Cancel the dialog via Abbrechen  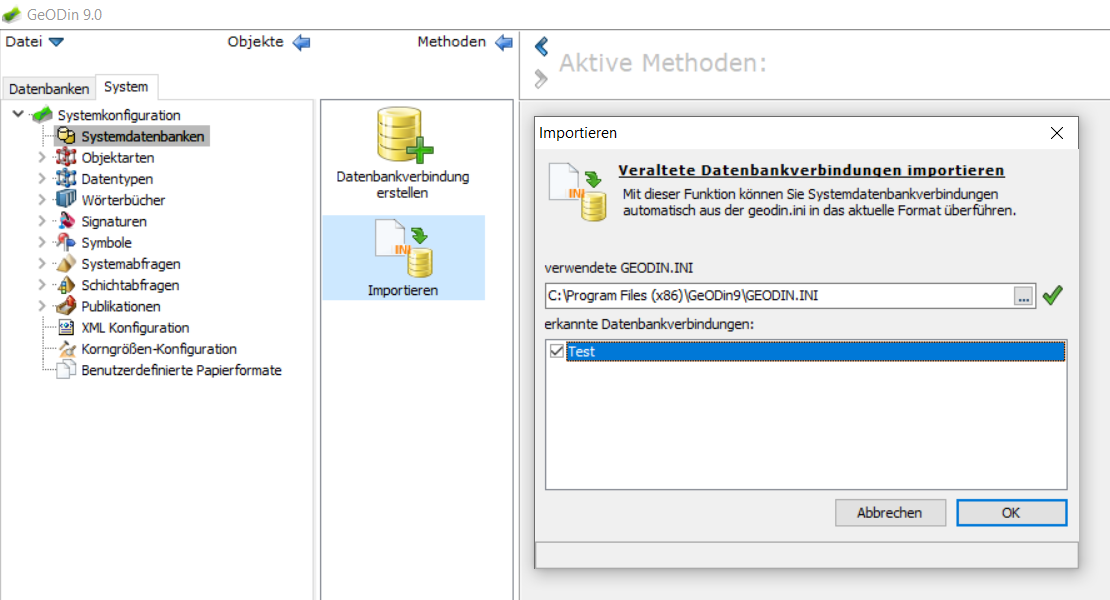click(890, 512)
